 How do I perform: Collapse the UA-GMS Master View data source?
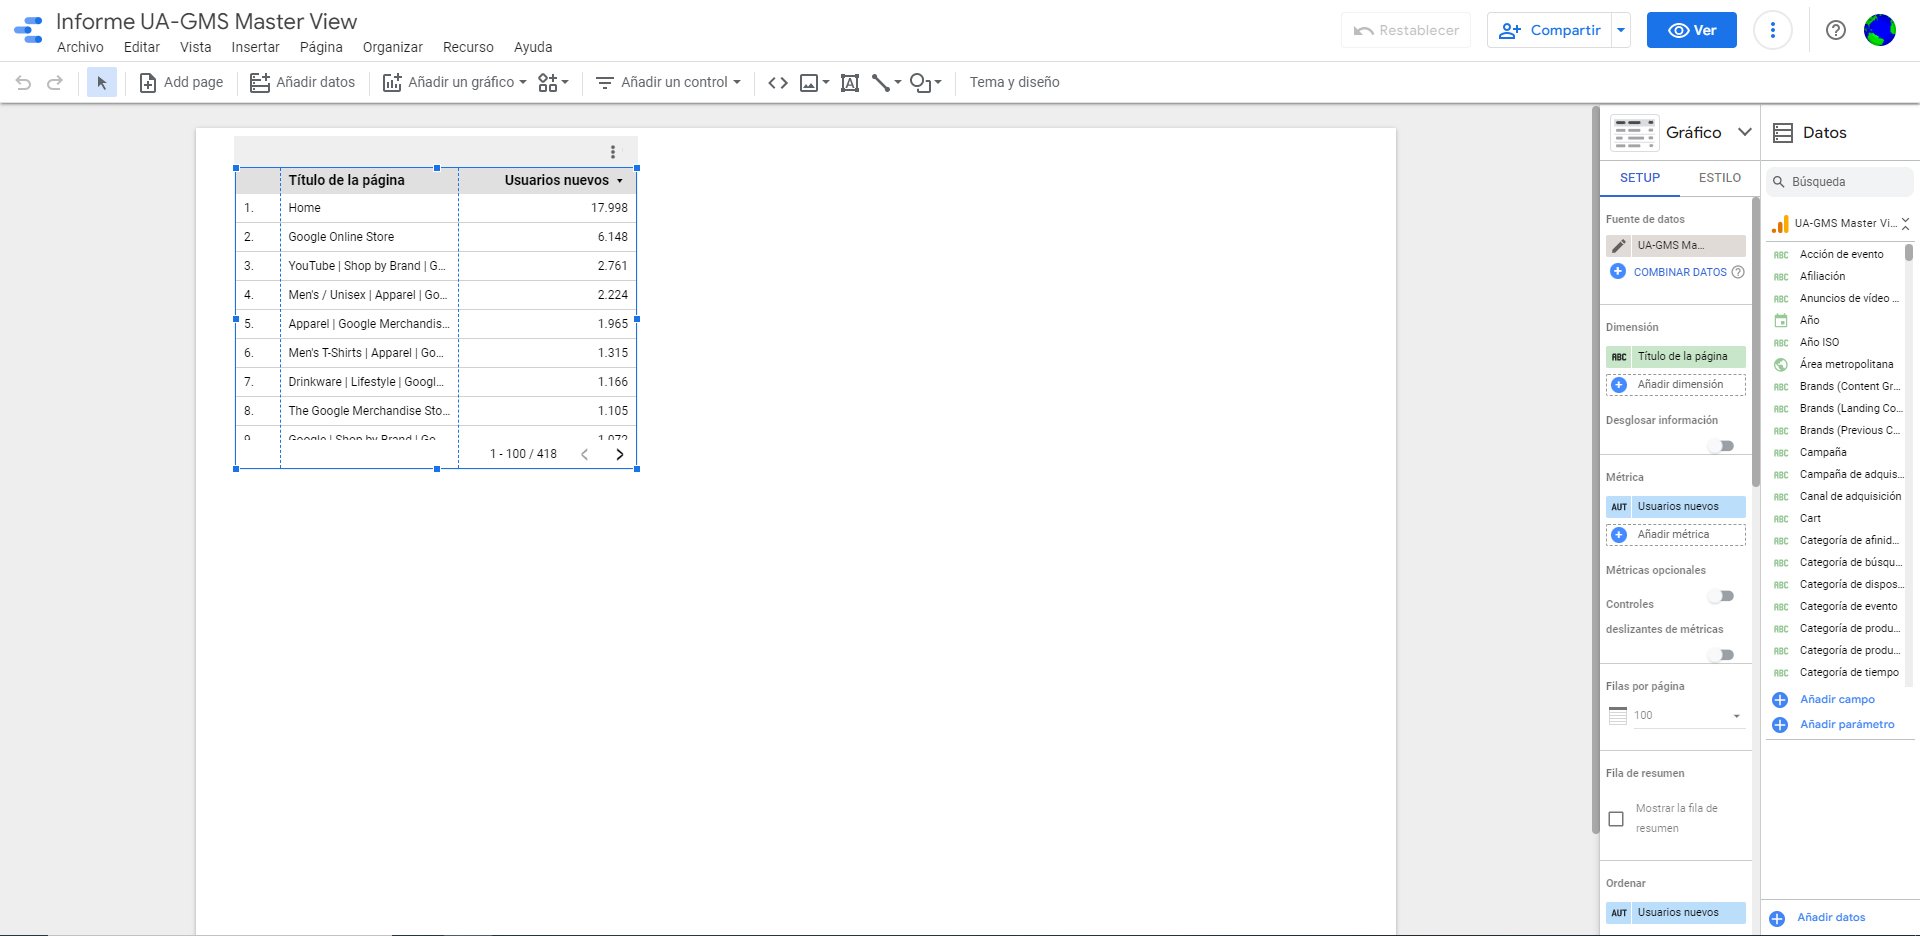point(1905,224)
